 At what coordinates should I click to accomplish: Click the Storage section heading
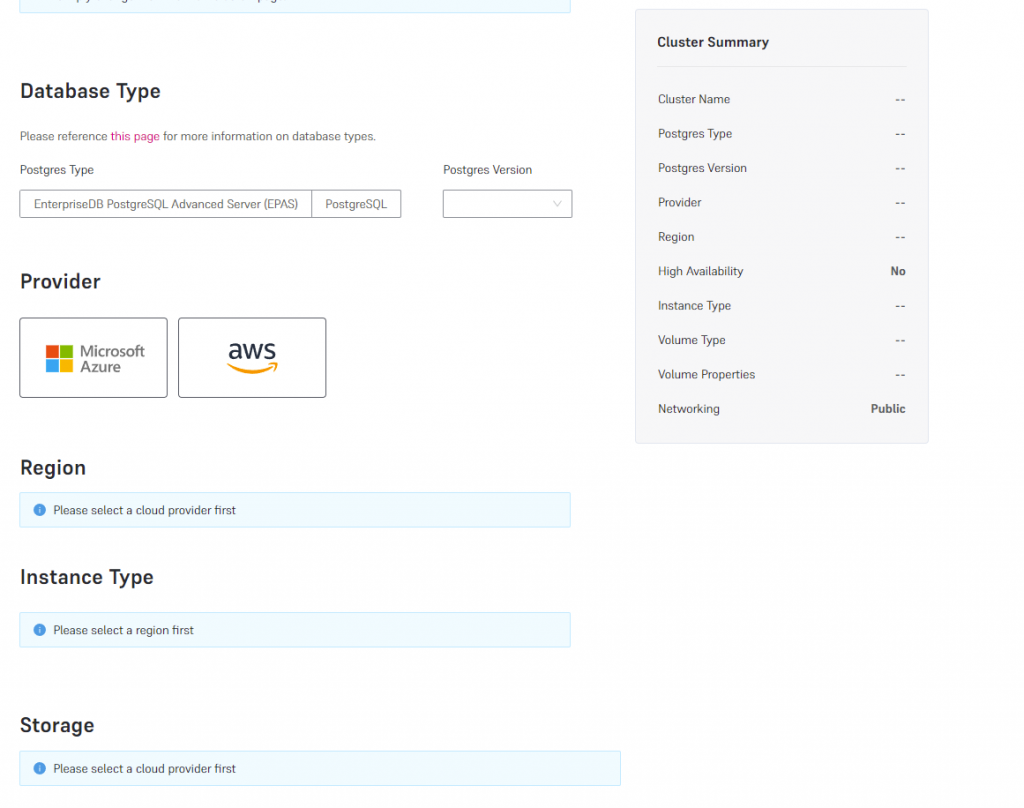57,725
